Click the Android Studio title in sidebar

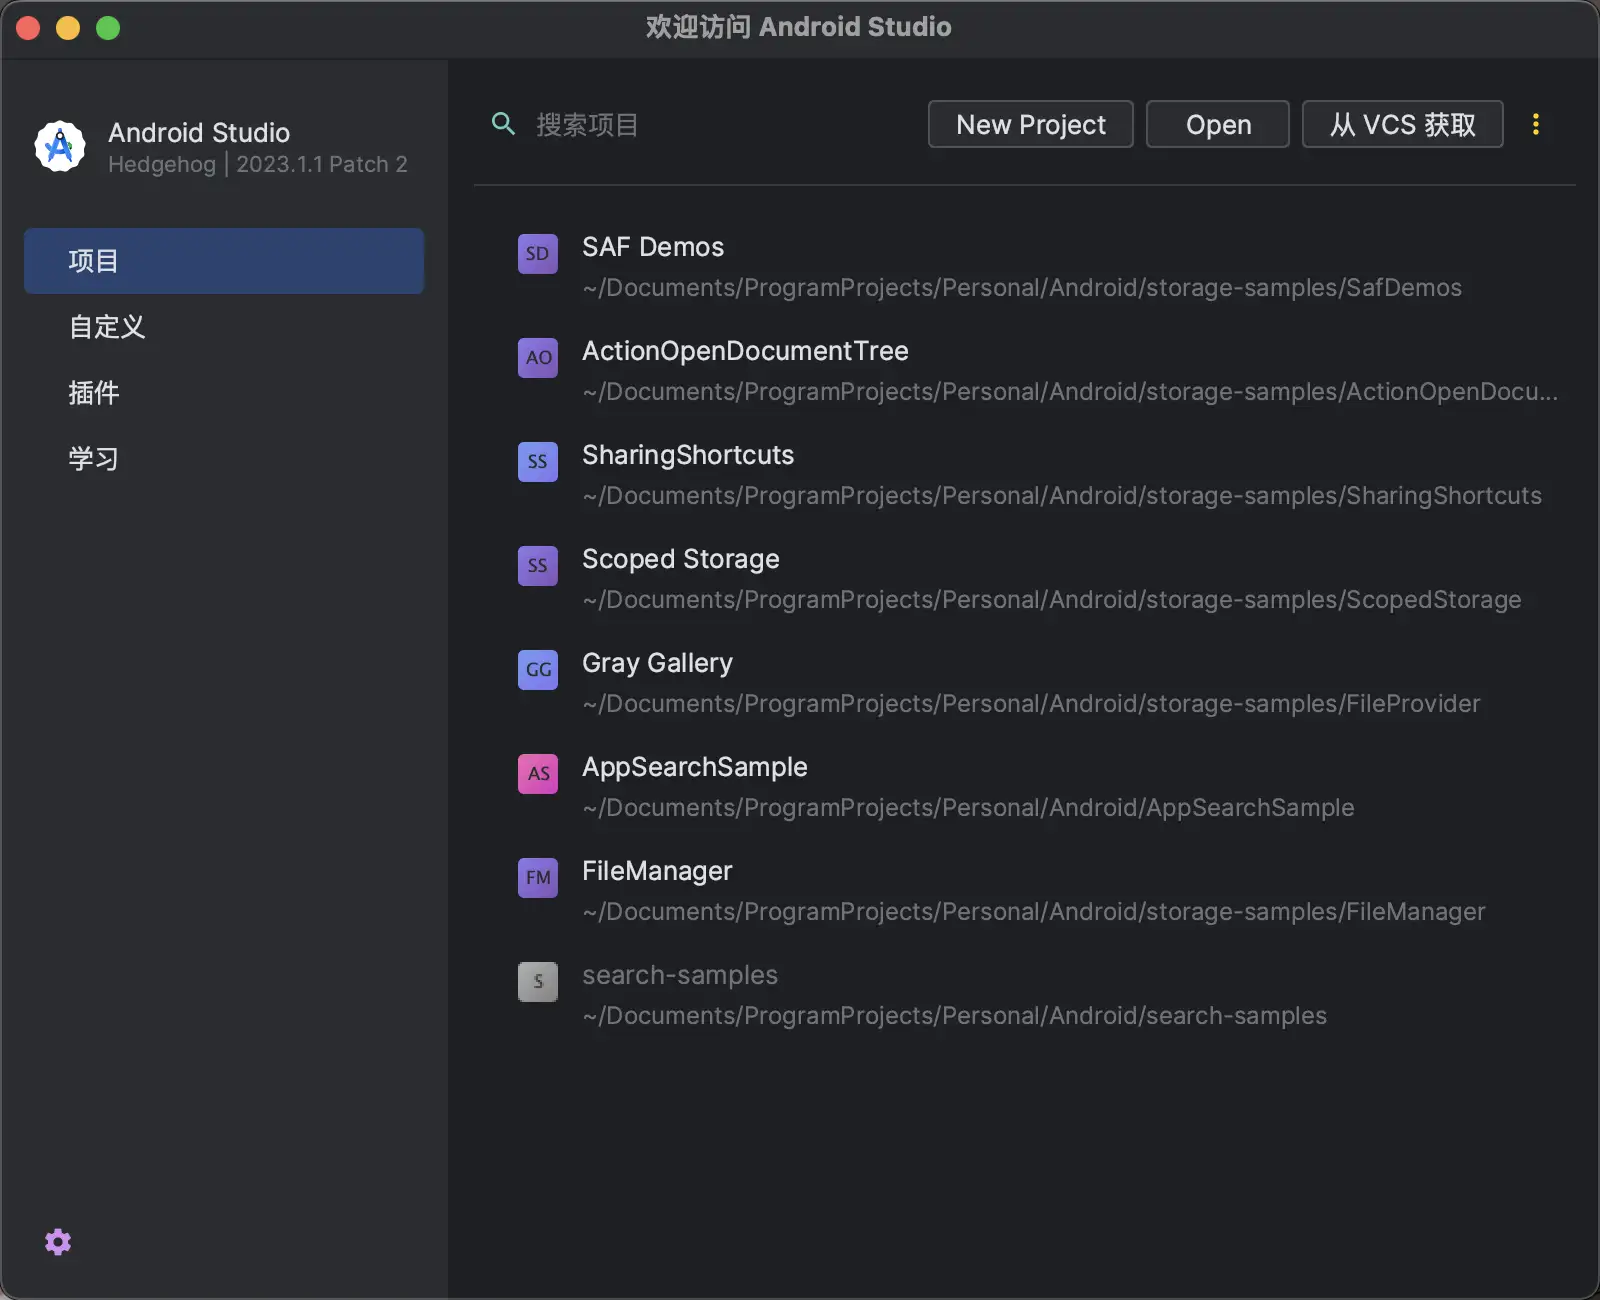point(199,132)
